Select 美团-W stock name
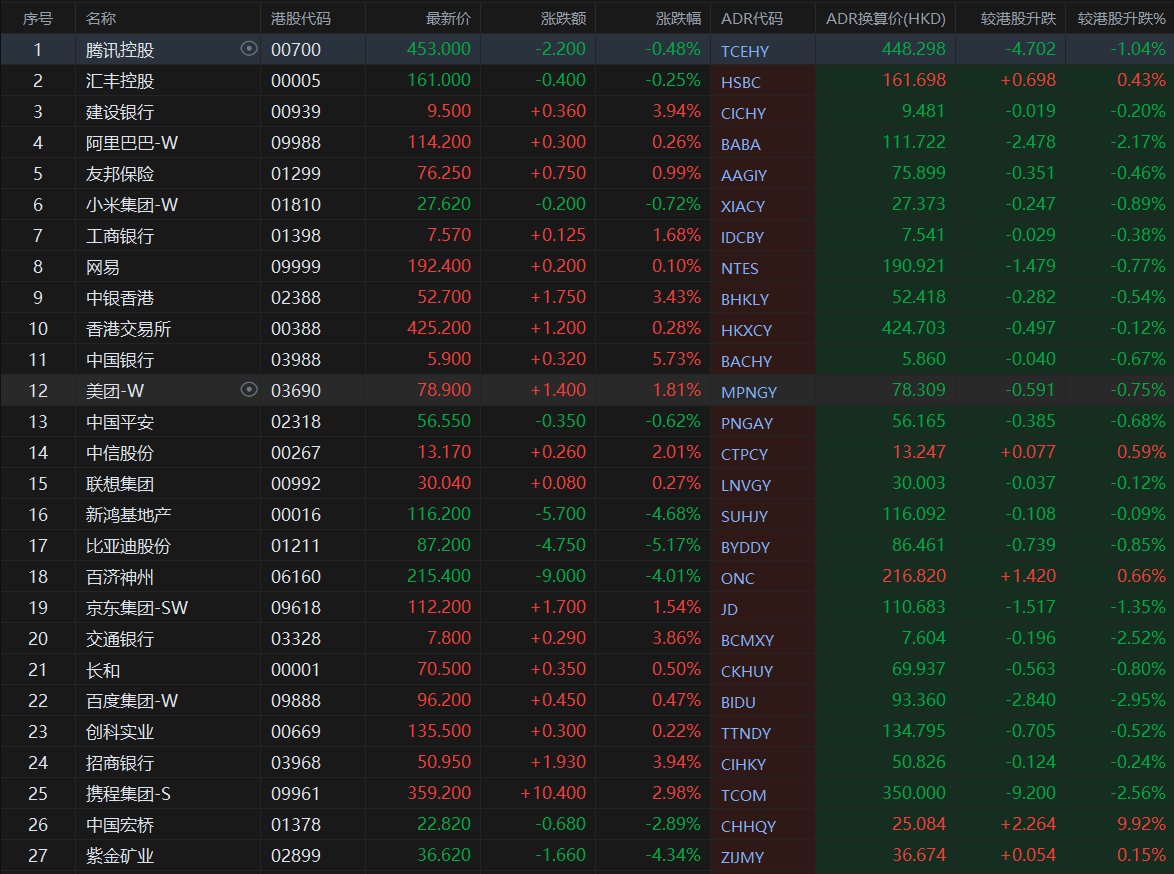 pos(115,390)
